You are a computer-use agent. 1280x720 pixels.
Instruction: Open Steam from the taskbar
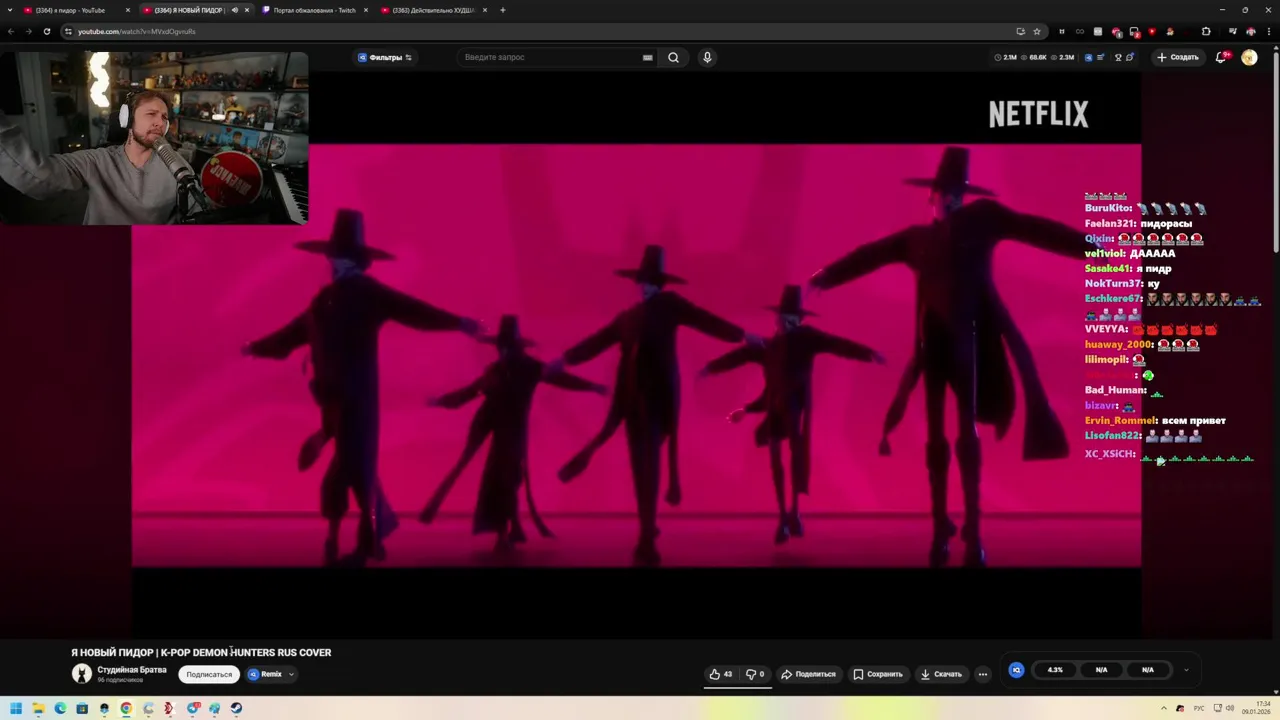(x=236, y=708)
